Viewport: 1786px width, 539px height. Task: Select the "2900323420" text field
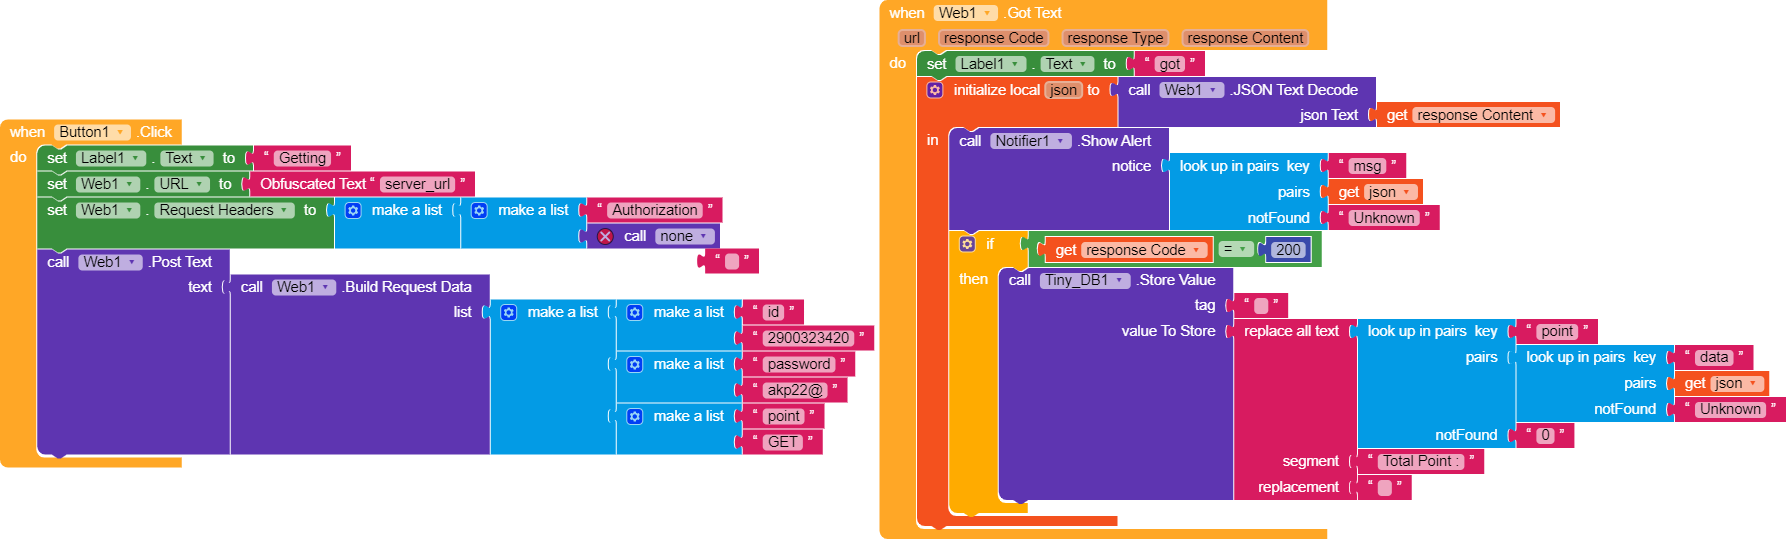[808, 338]
